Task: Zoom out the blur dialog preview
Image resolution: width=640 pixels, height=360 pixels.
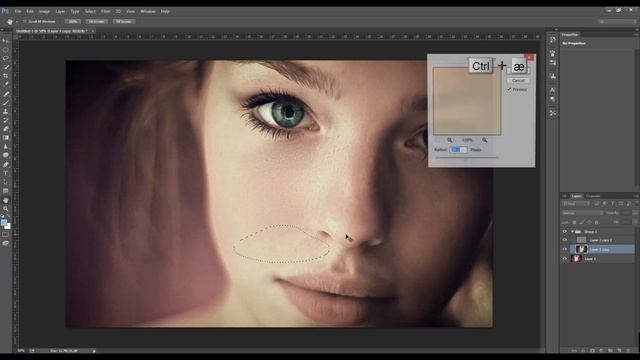Action: (449, 140)
